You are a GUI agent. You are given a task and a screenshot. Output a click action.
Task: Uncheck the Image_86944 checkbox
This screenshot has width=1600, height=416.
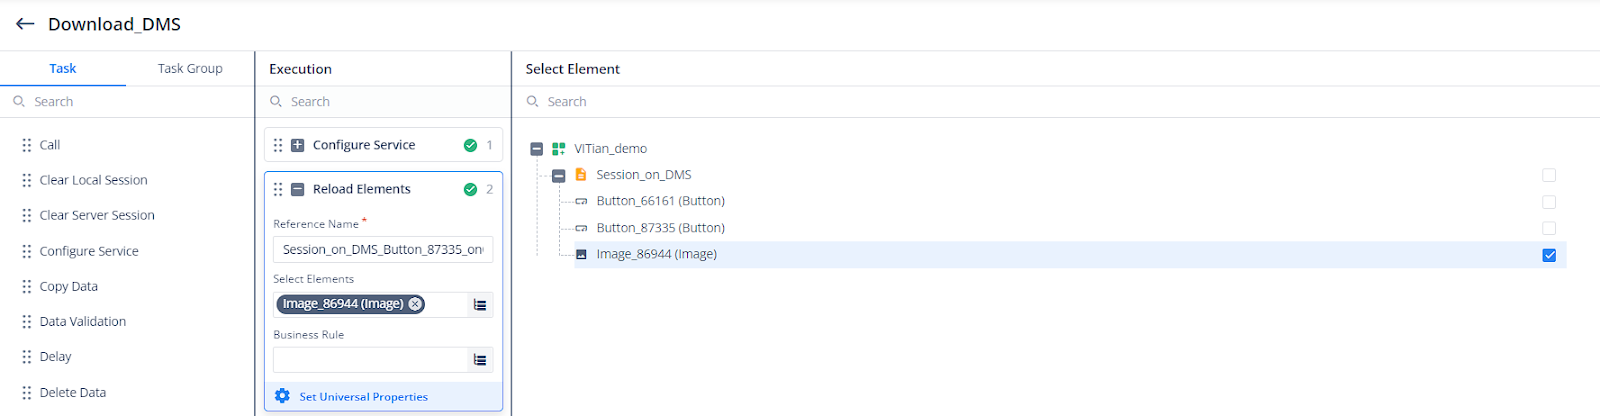pos(1549,255)
